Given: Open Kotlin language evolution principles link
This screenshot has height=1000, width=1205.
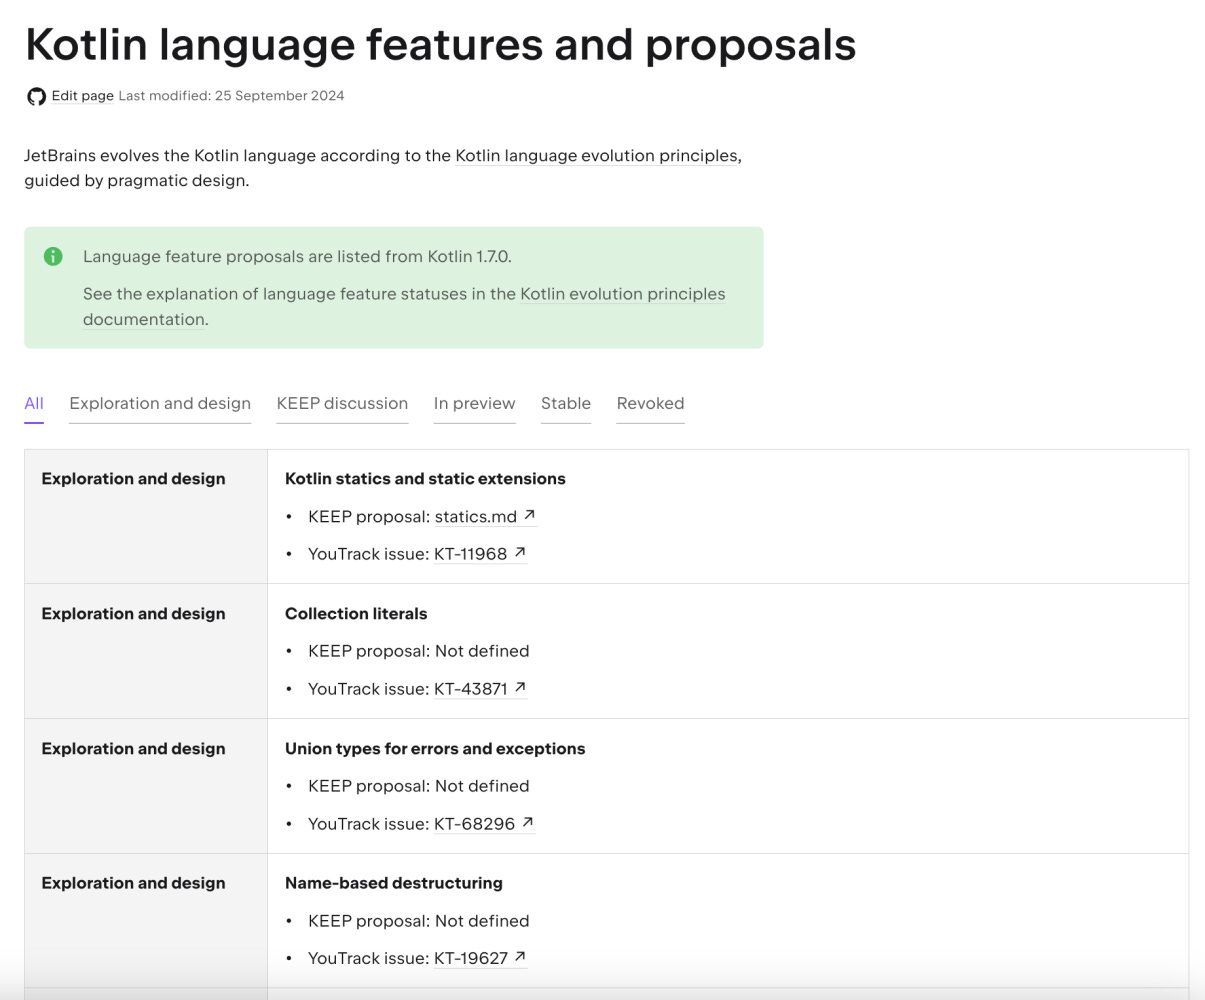Looking at the screenshot, I should pos(597,156).
